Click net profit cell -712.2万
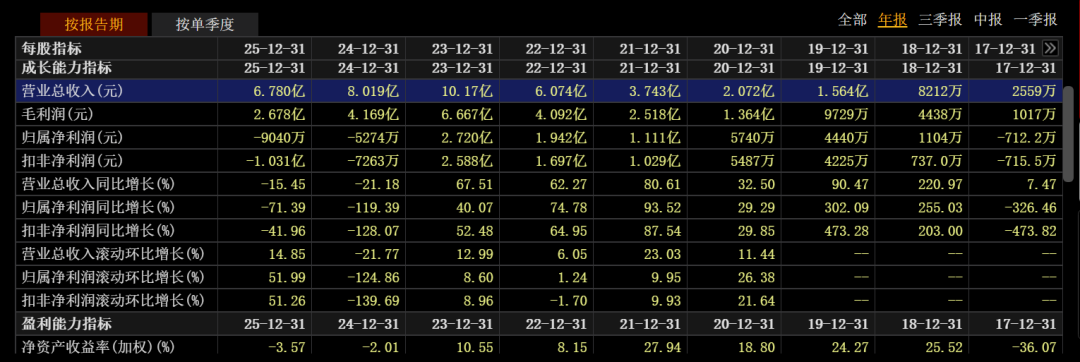 pyautogui.click(x=1026, y=138)
